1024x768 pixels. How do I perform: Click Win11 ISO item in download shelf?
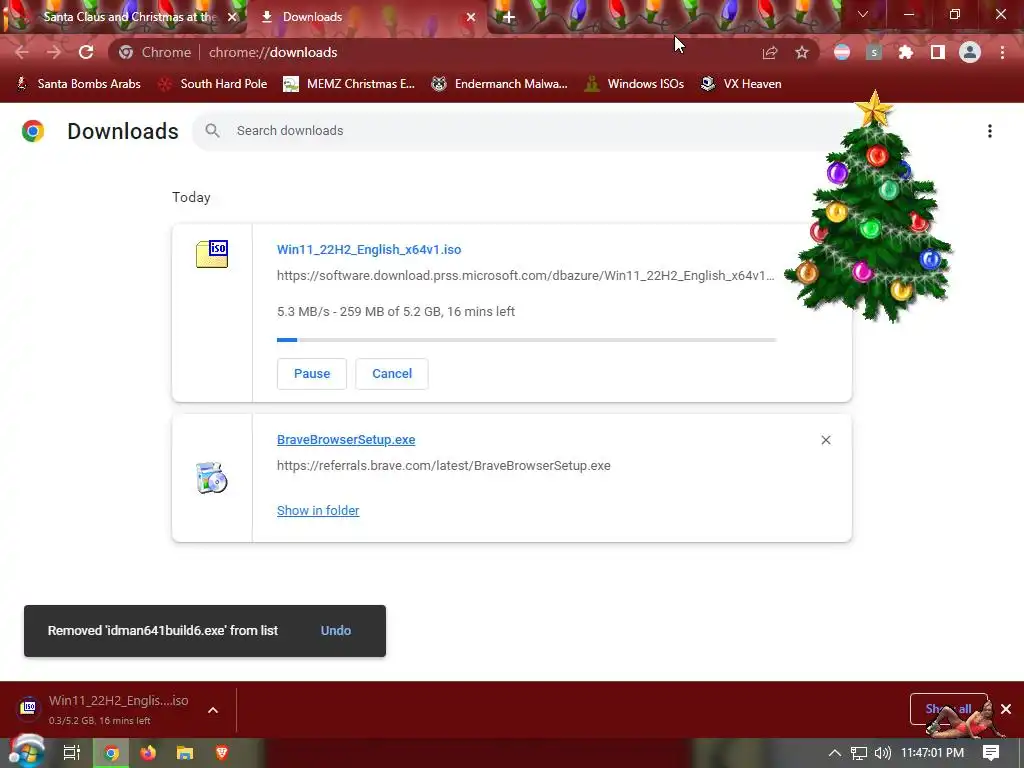point(104,709)
